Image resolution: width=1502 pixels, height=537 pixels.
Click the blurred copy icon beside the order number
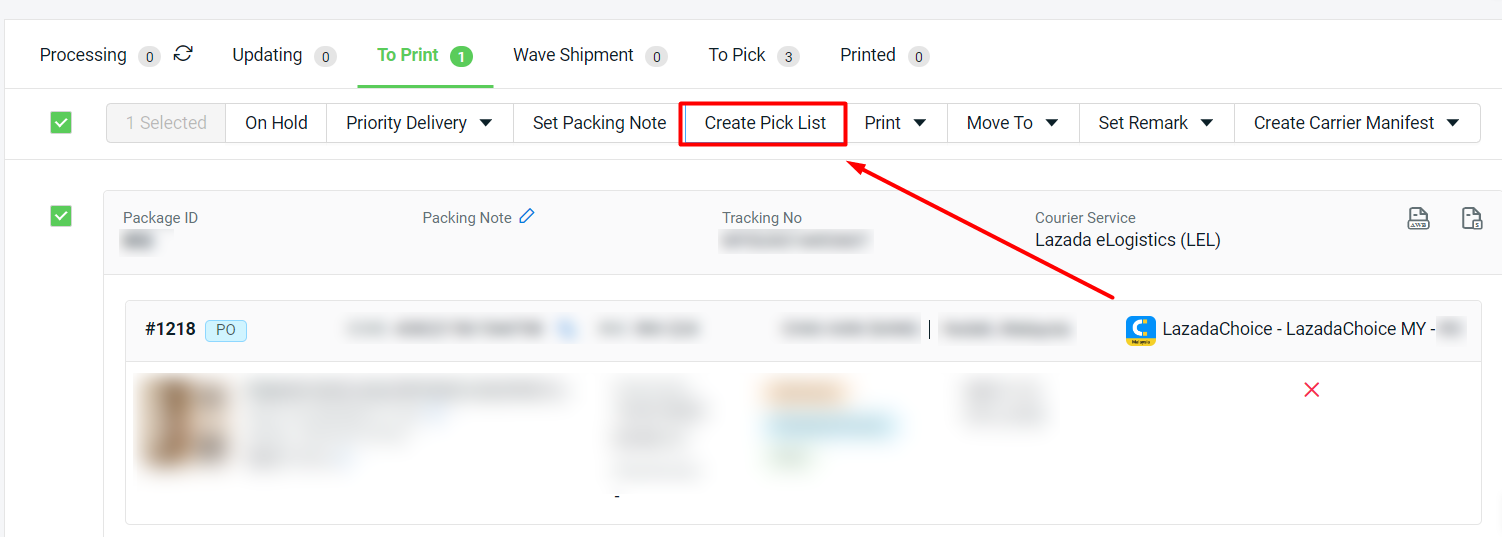pyautogui.click(x=568, y=329)
